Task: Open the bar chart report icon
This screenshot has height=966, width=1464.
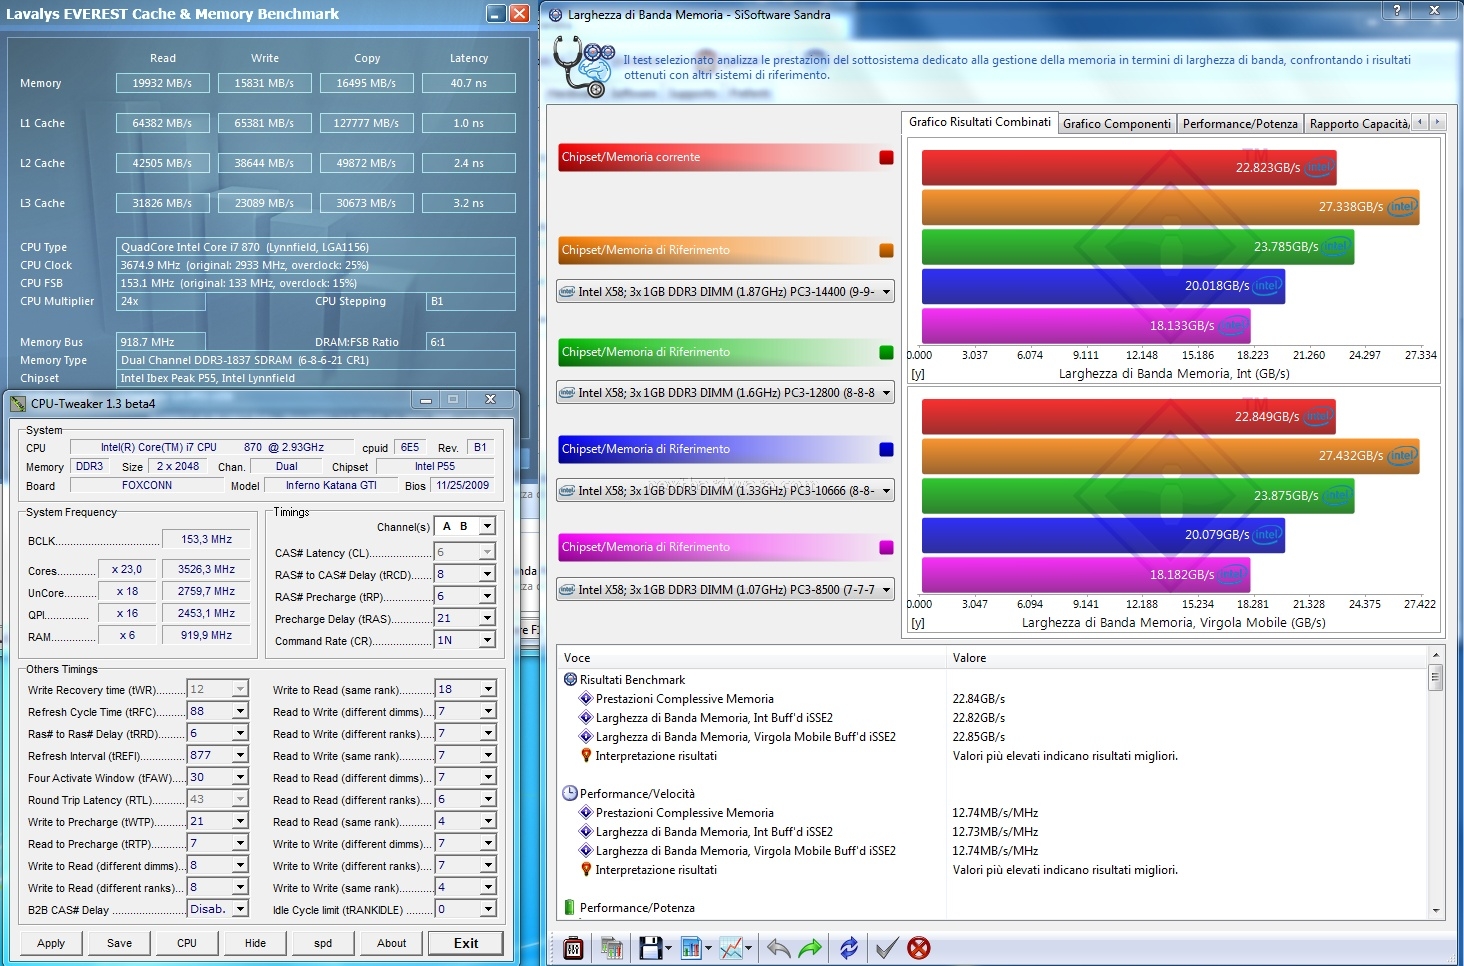Action: pos(690,948)
